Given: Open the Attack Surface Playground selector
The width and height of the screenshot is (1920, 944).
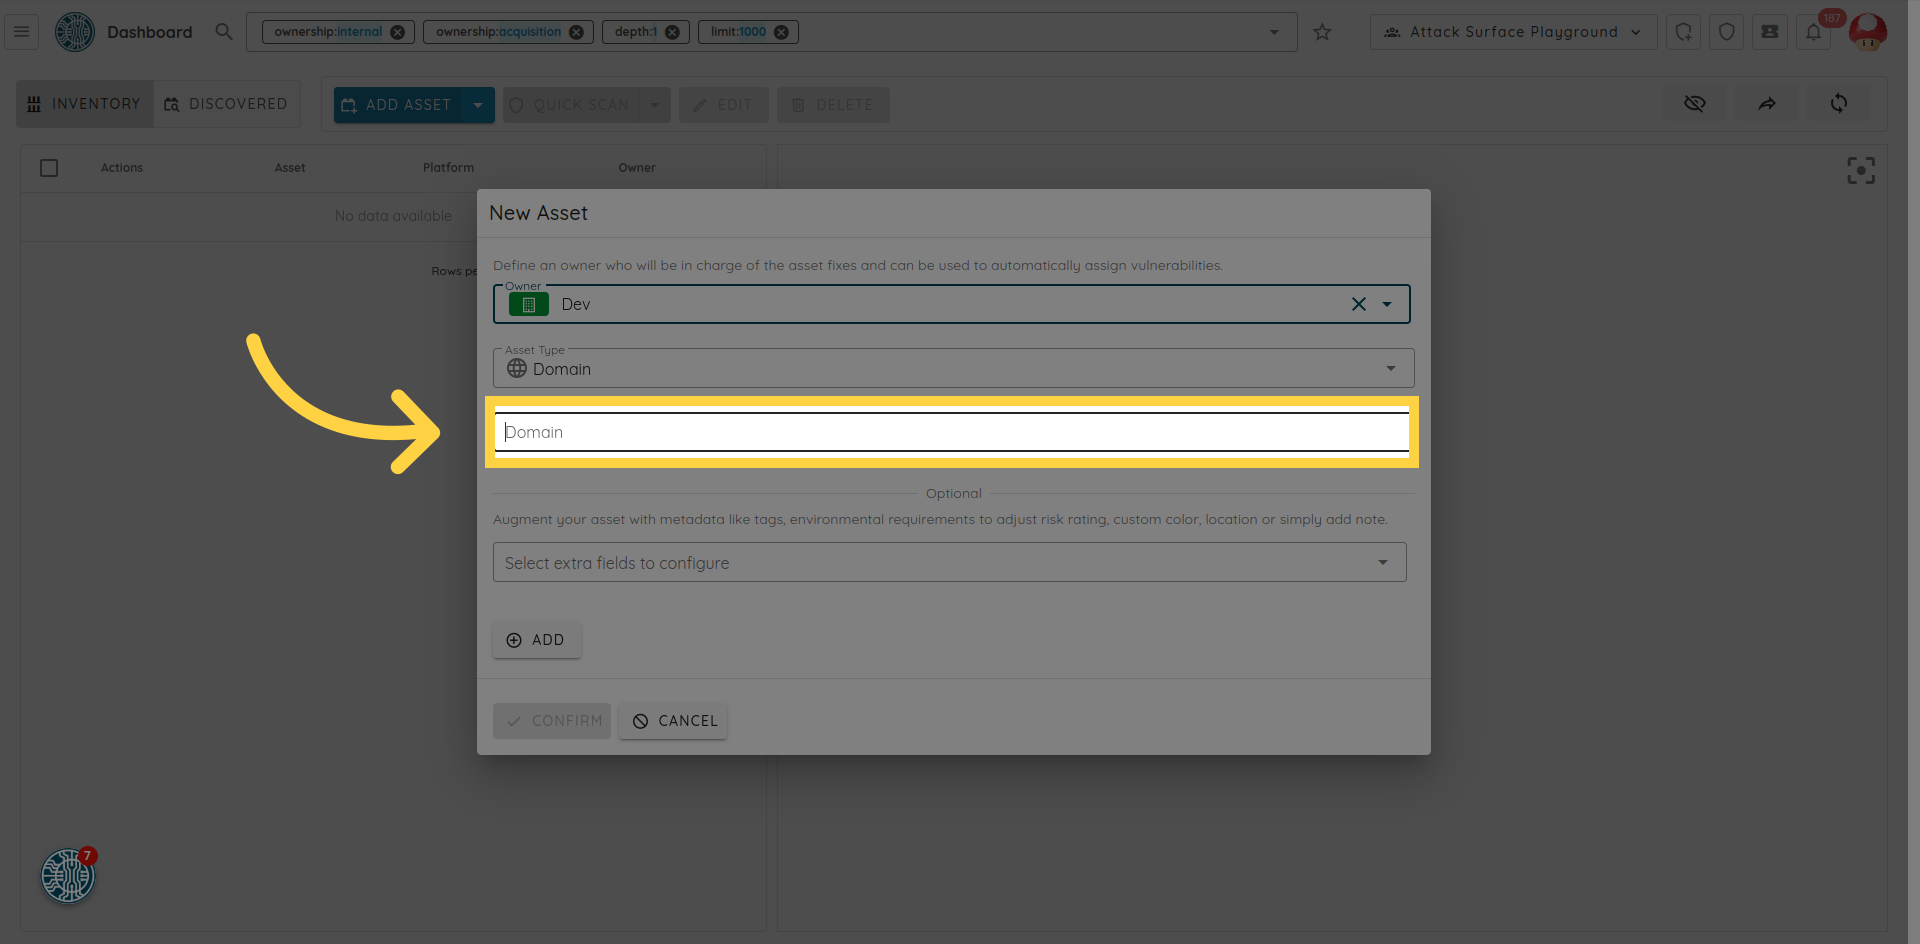Looking at the screenshot, I should click(1512, 32).
